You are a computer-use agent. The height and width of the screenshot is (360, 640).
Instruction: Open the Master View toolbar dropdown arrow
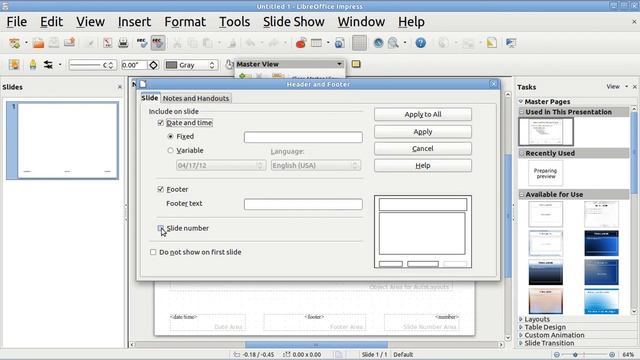339,64
